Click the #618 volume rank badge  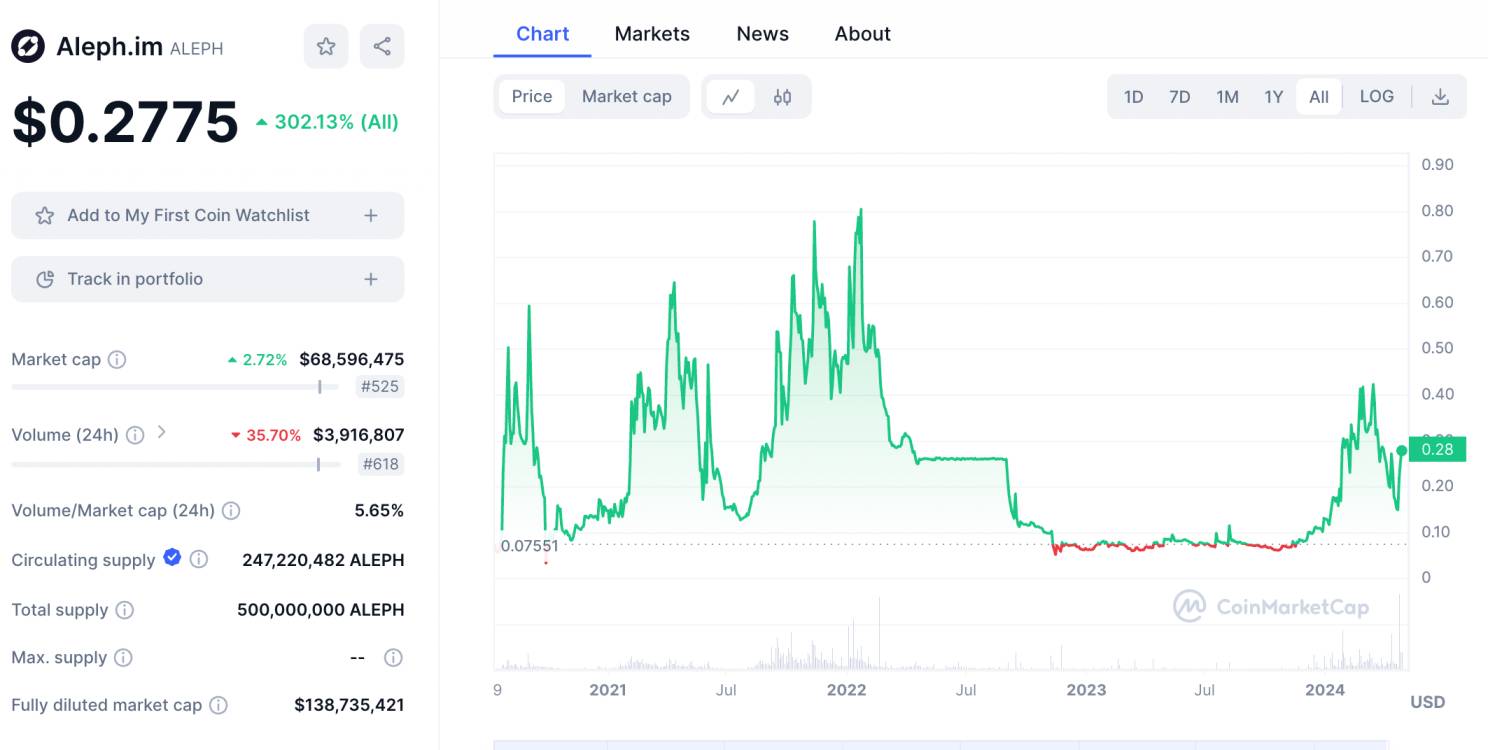point(380,464)
